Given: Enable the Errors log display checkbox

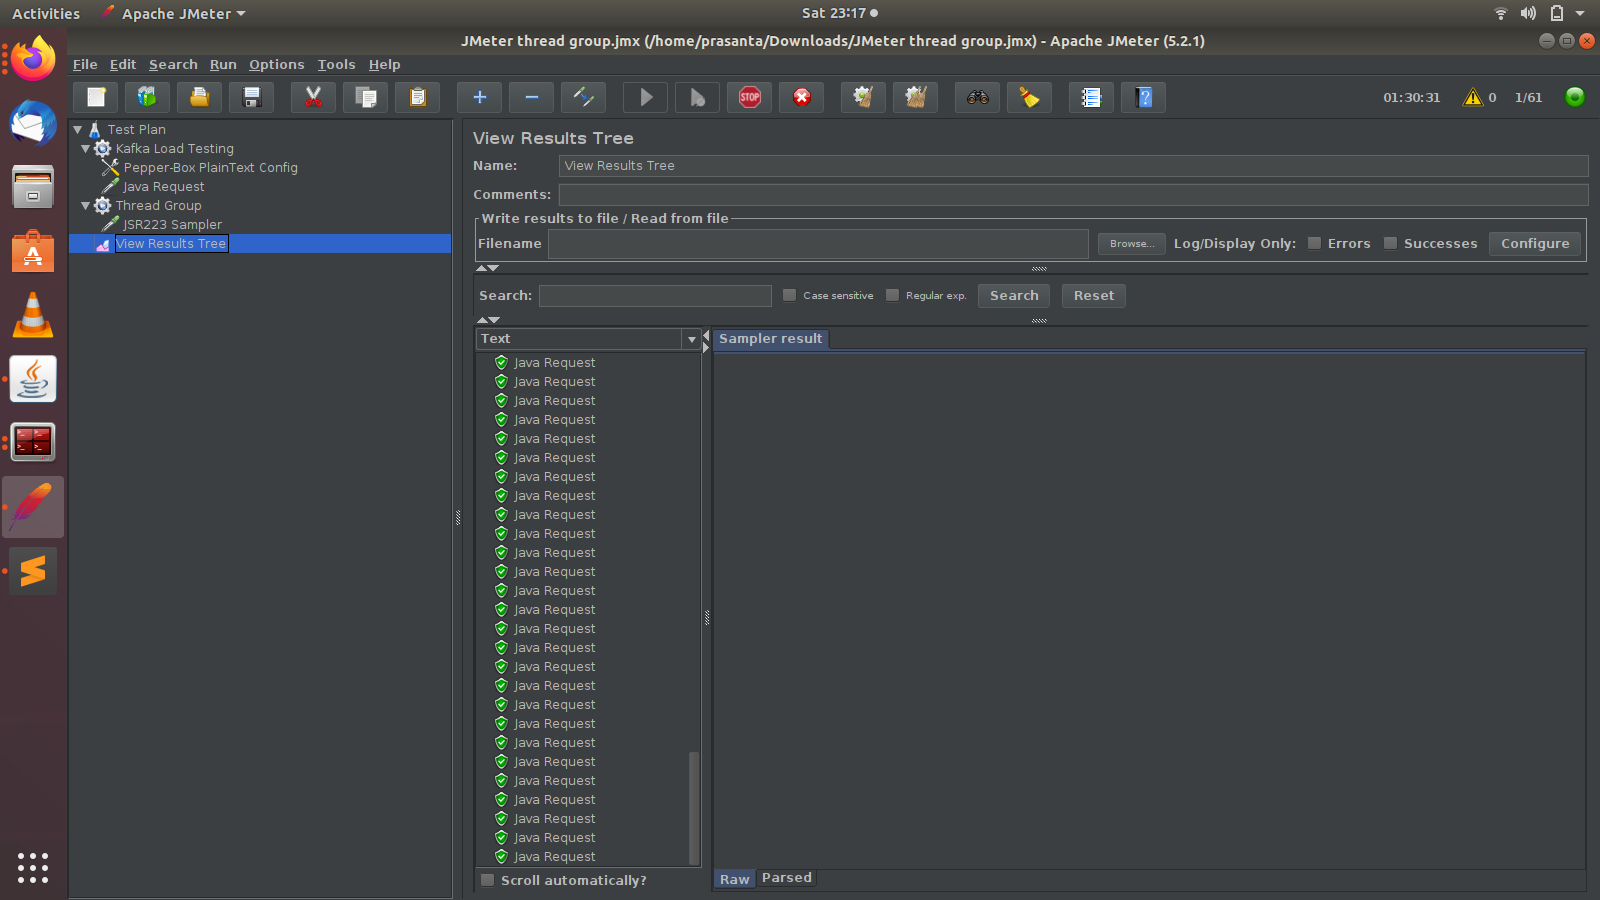Looking at the screenshot, I should coord(1313,242).
